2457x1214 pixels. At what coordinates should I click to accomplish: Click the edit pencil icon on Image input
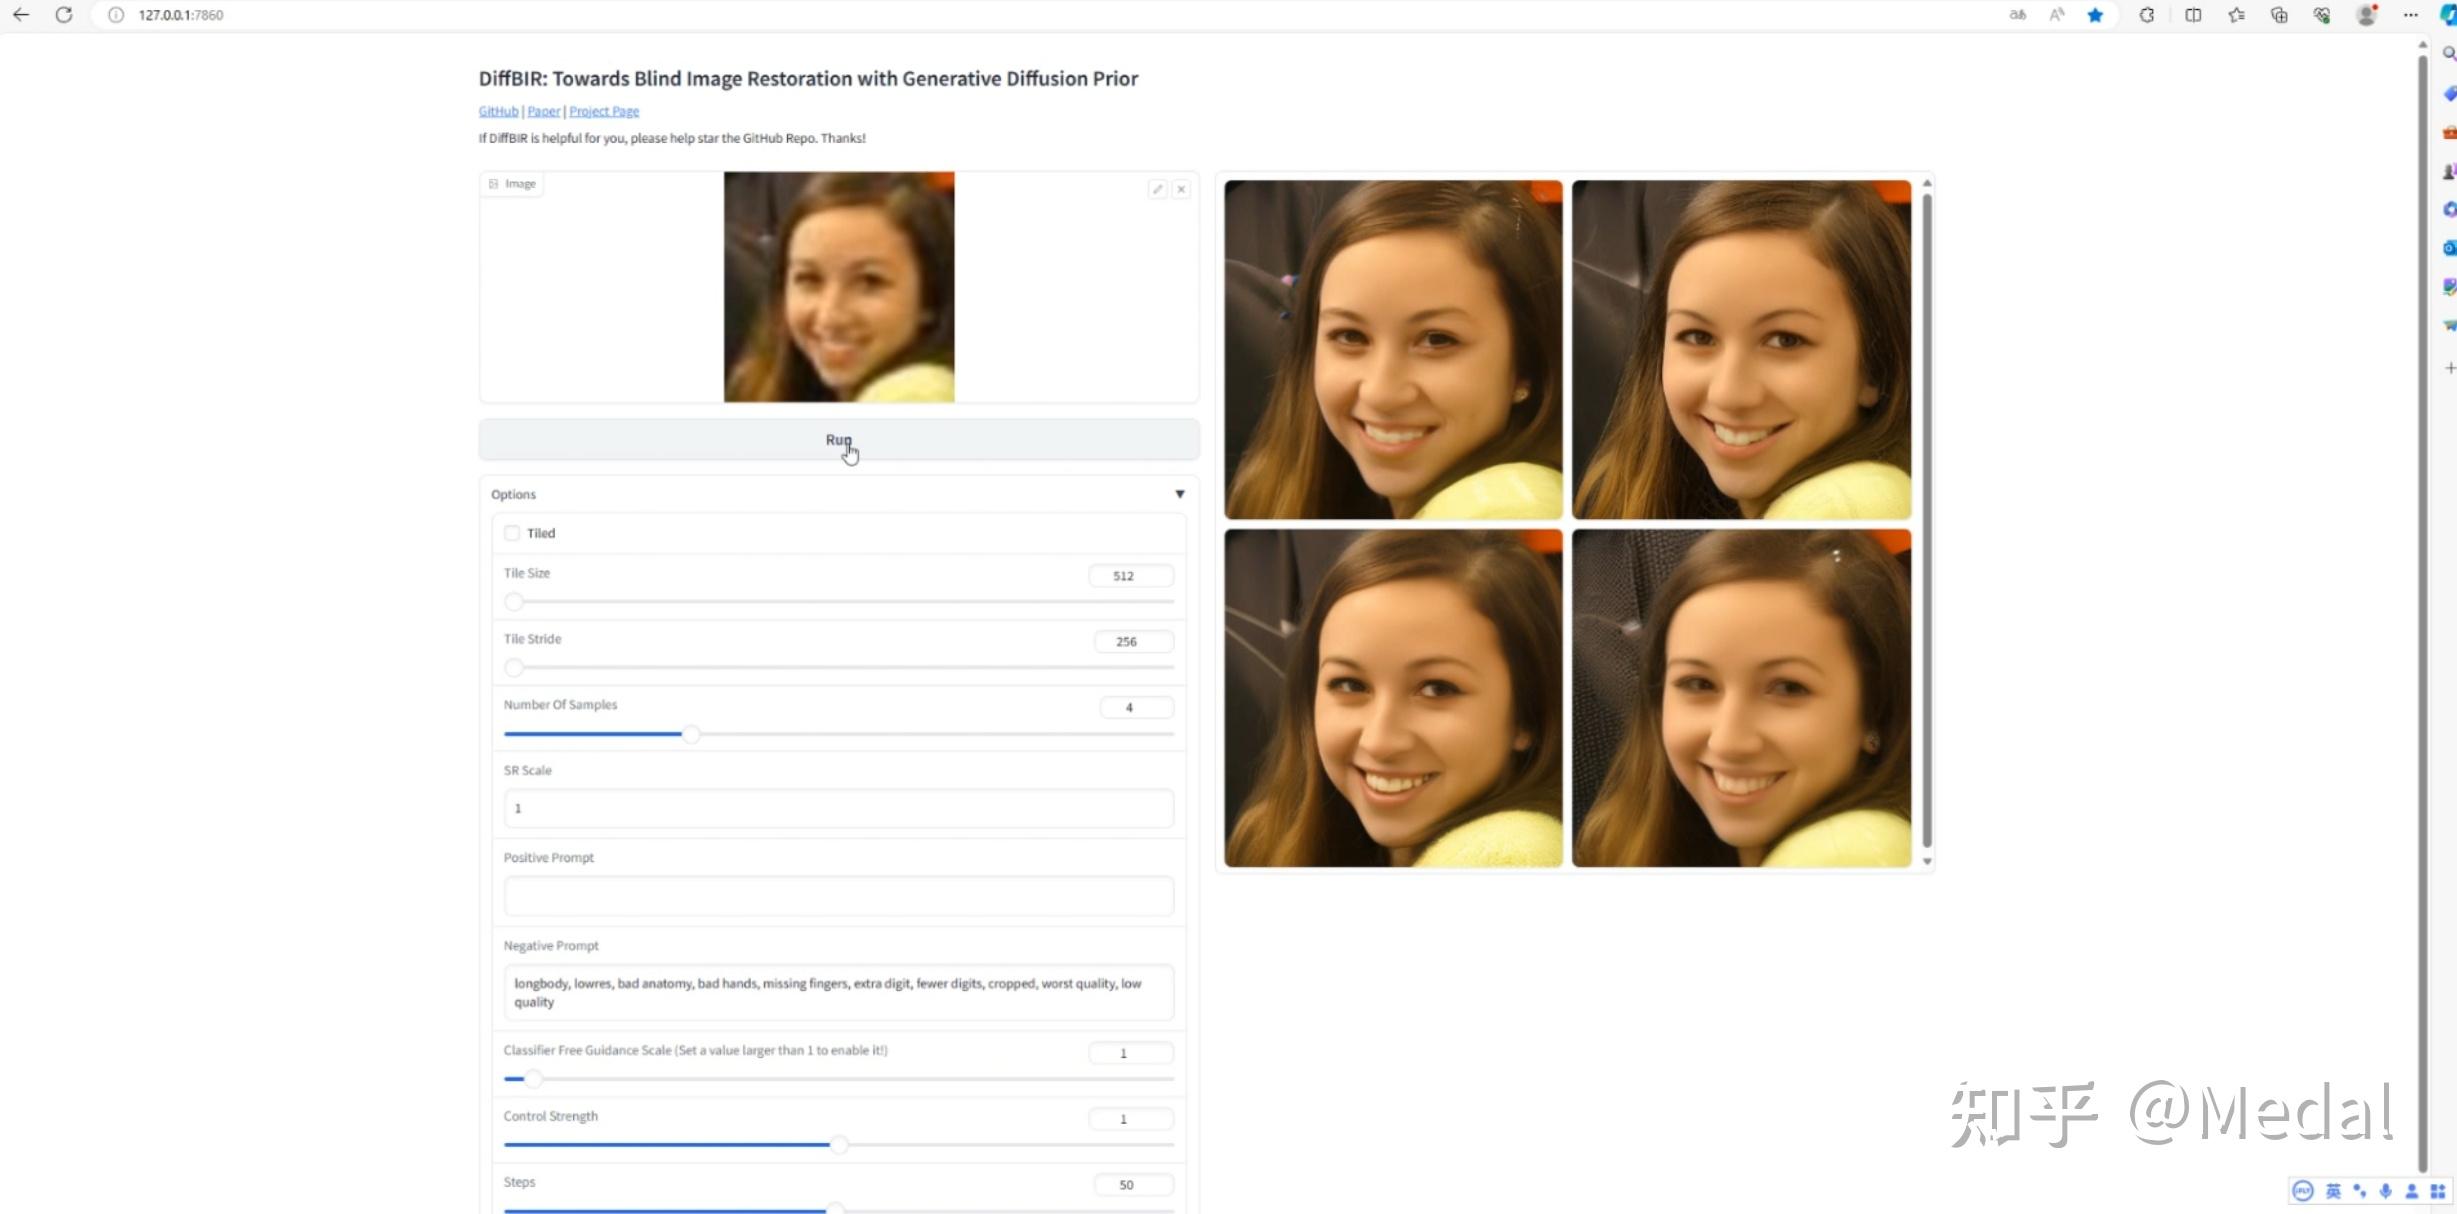[x=1157, y=189]
